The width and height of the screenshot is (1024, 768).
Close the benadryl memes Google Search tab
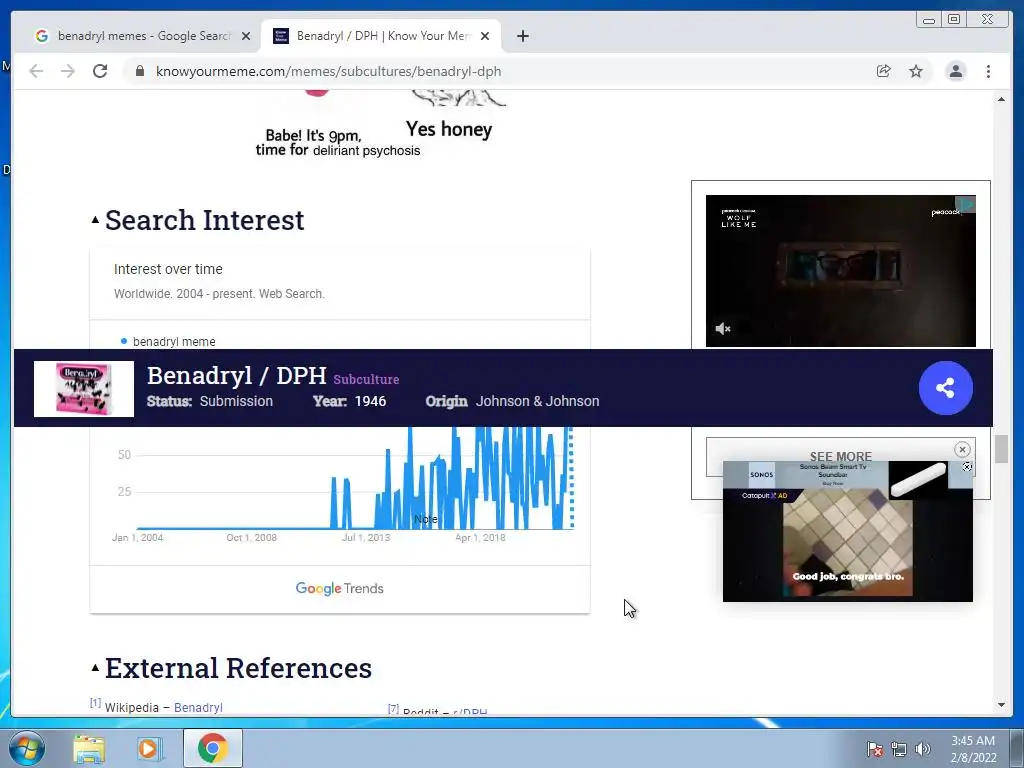[x=246, y=36]
